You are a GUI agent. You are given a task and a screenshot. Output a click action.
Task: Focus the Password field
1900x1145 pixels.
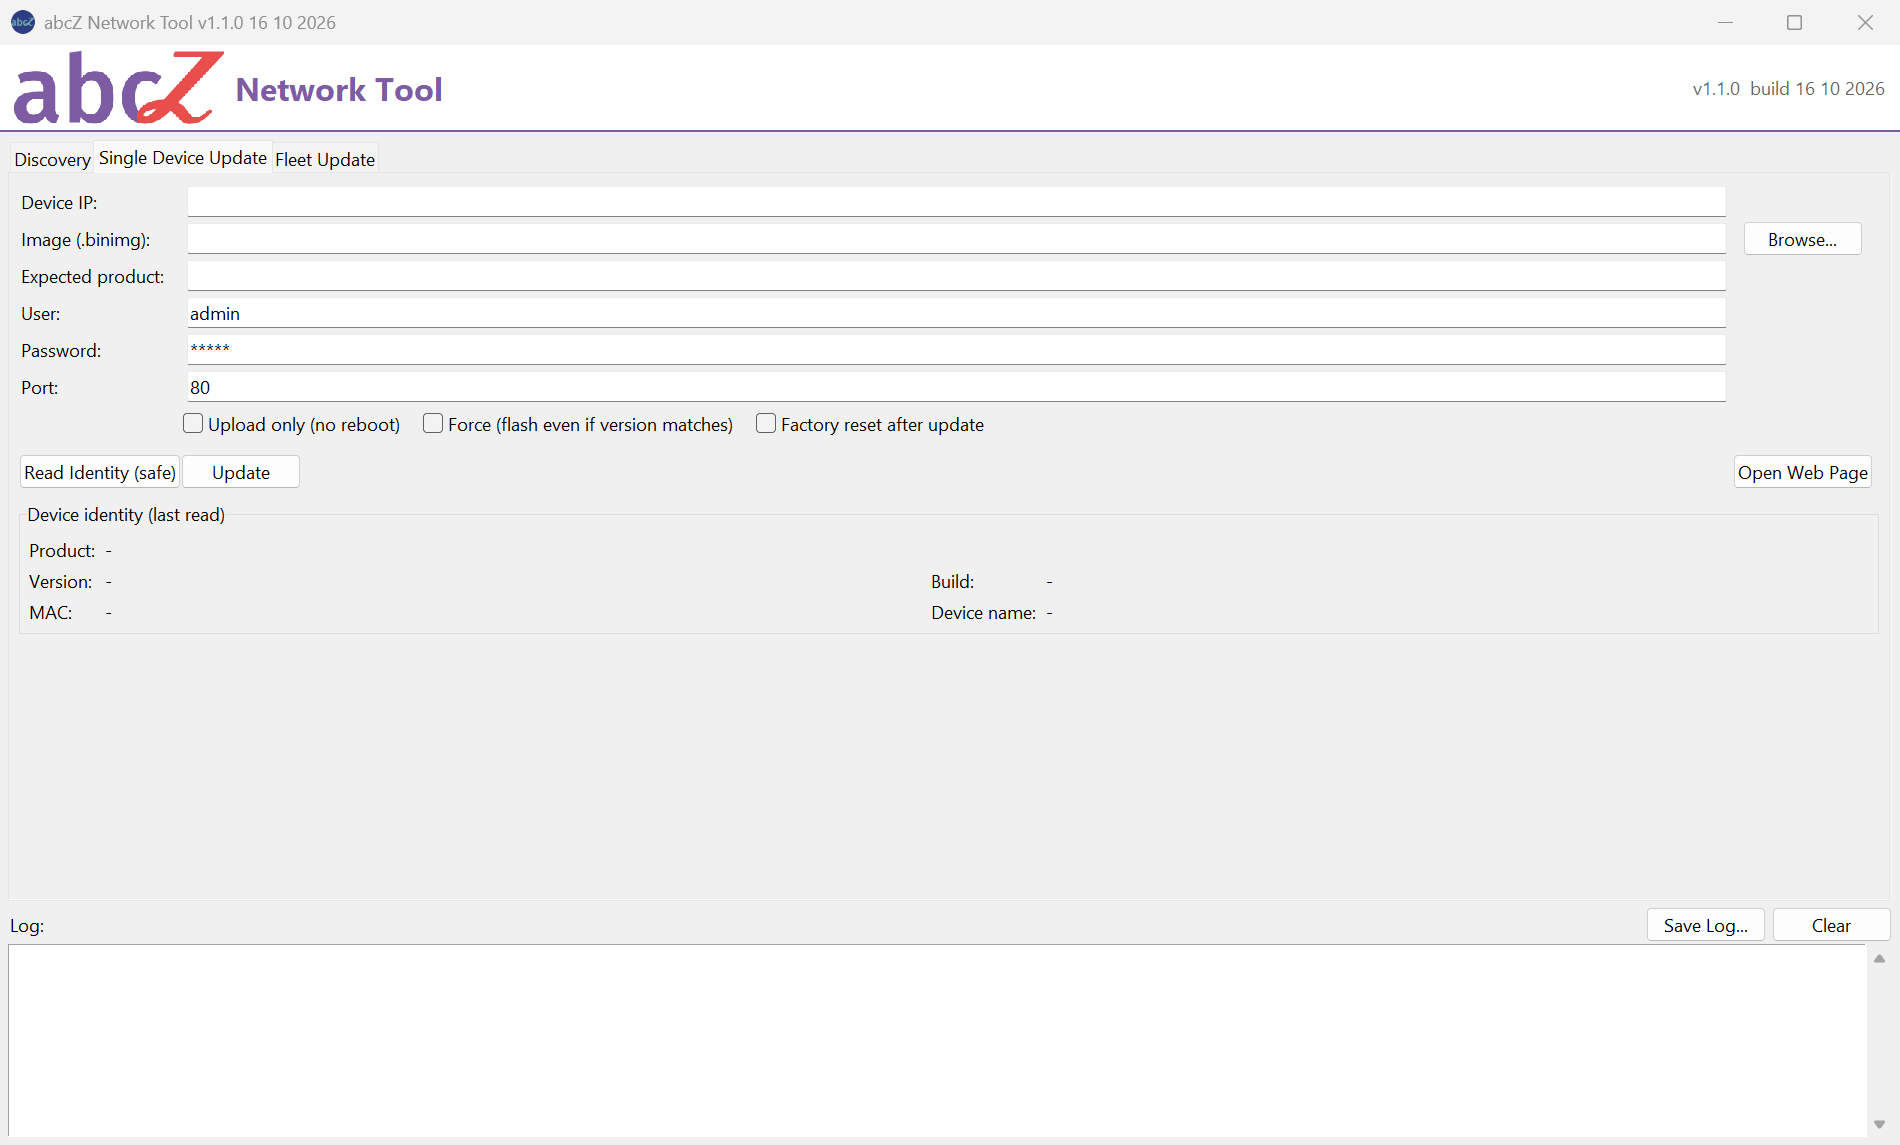(x=956, y=350)
